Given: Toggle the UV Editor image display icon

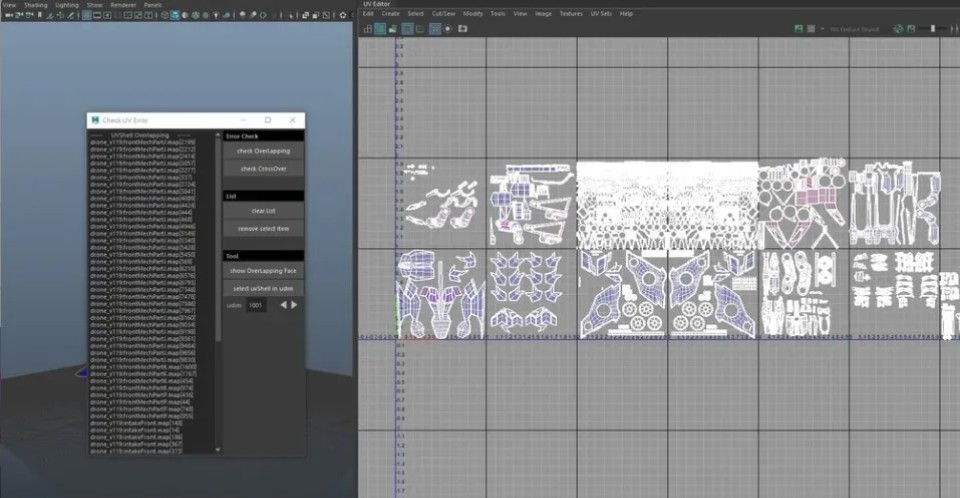Looking at the screenshot, I should tap(381, 29).
